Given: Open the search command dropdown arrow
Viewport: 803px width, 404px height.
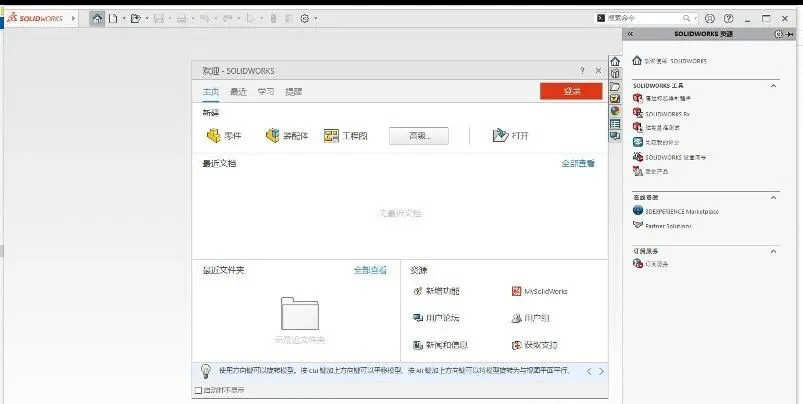Looking at the screenshot, I should 695,18.
